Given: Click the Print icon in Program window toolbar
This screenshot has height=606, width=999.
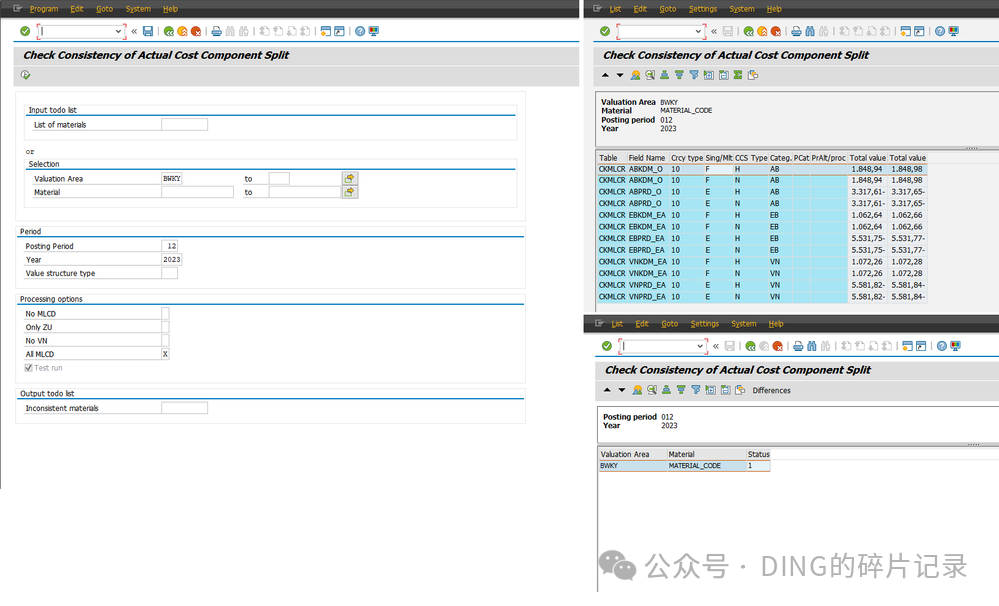Looking at the screenshot, I should (217, 31).
